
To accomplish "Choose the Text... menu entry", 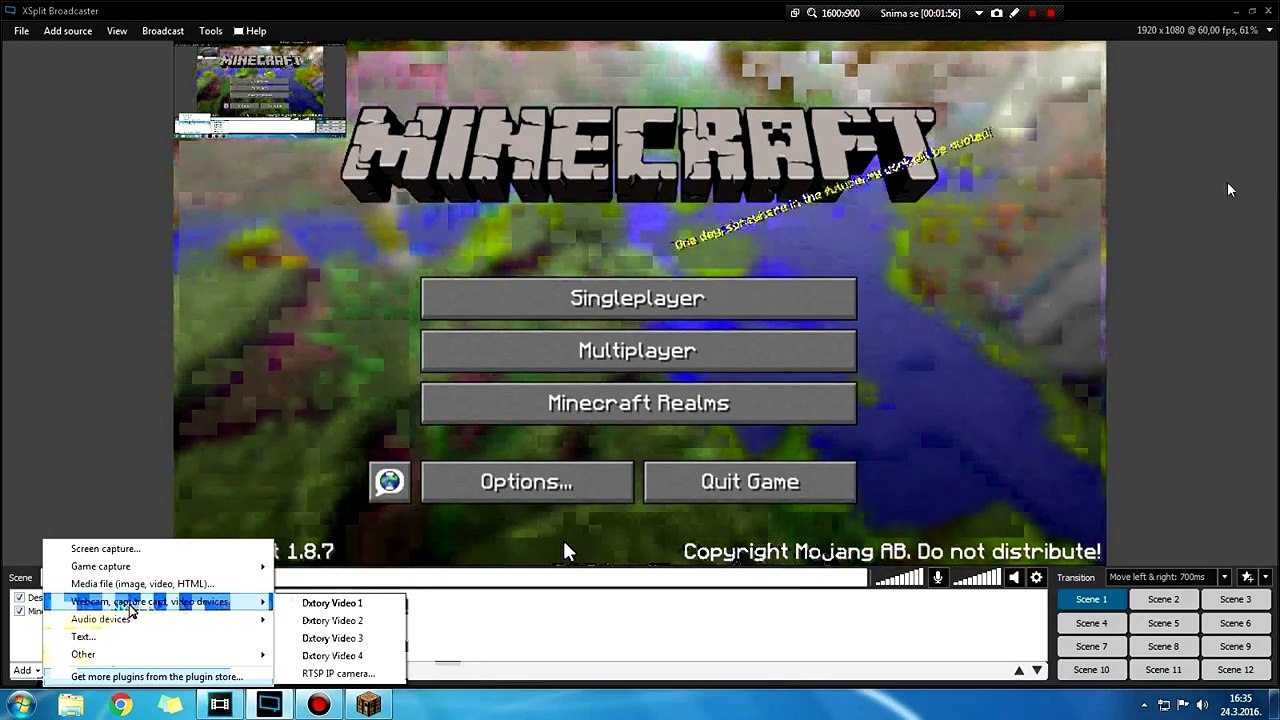I will coord(157,637).
